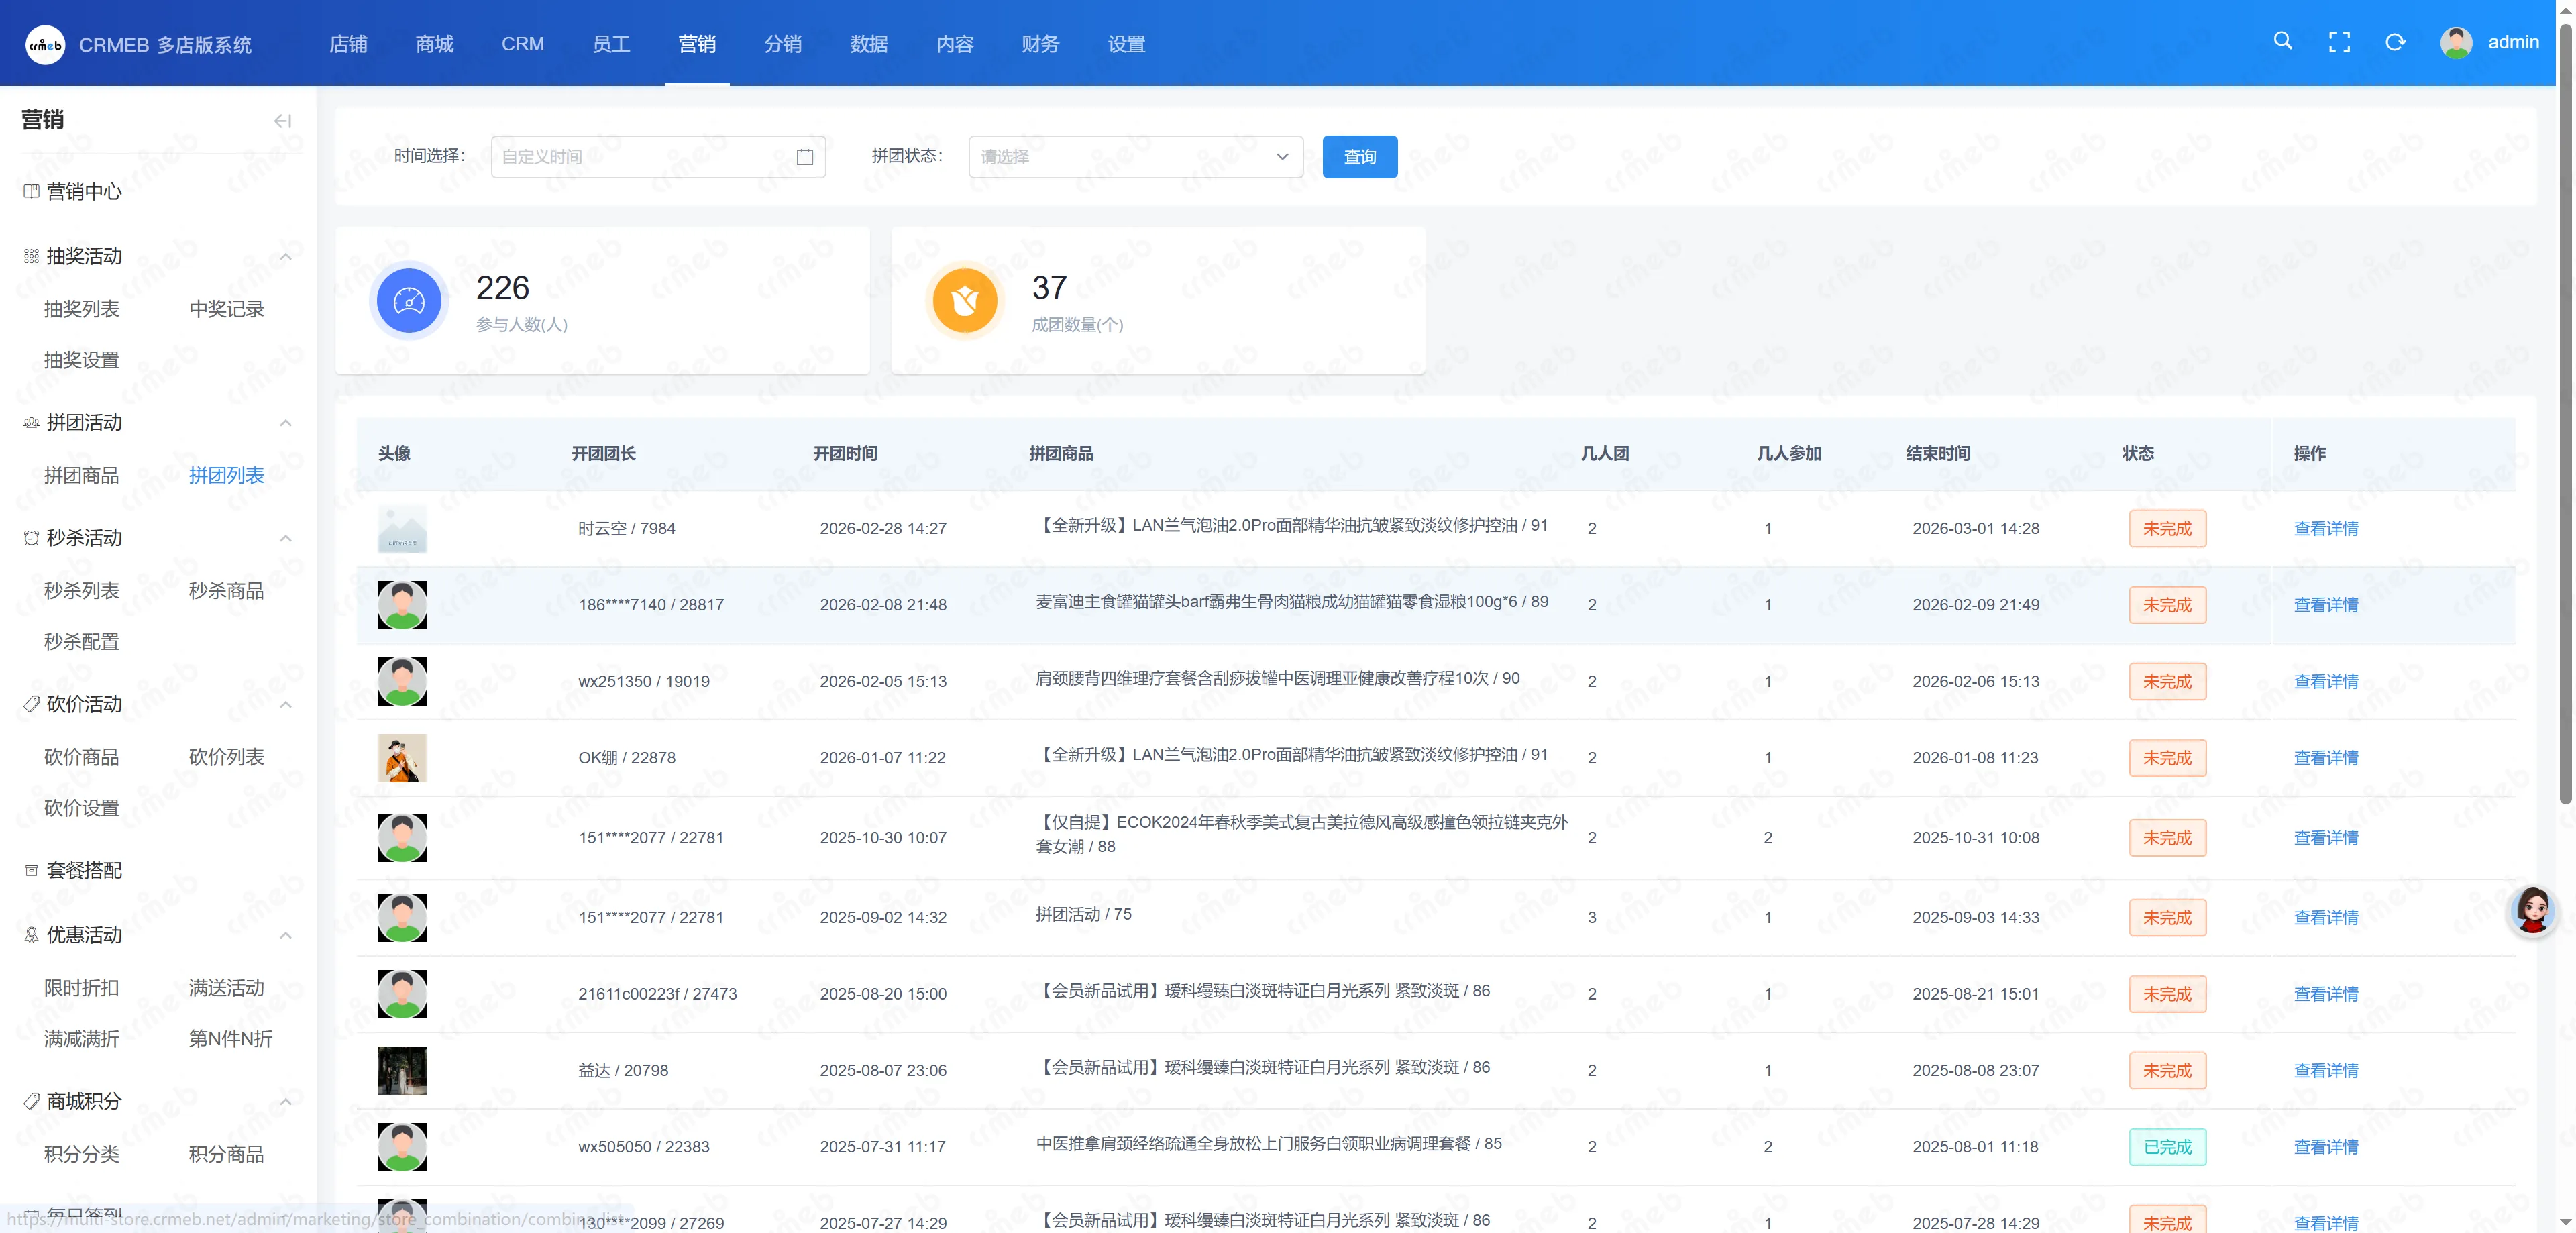Click the orange completed groups icon
Screen dimensions: 2576x1233
pyautogui.click(x=965, y=300)
